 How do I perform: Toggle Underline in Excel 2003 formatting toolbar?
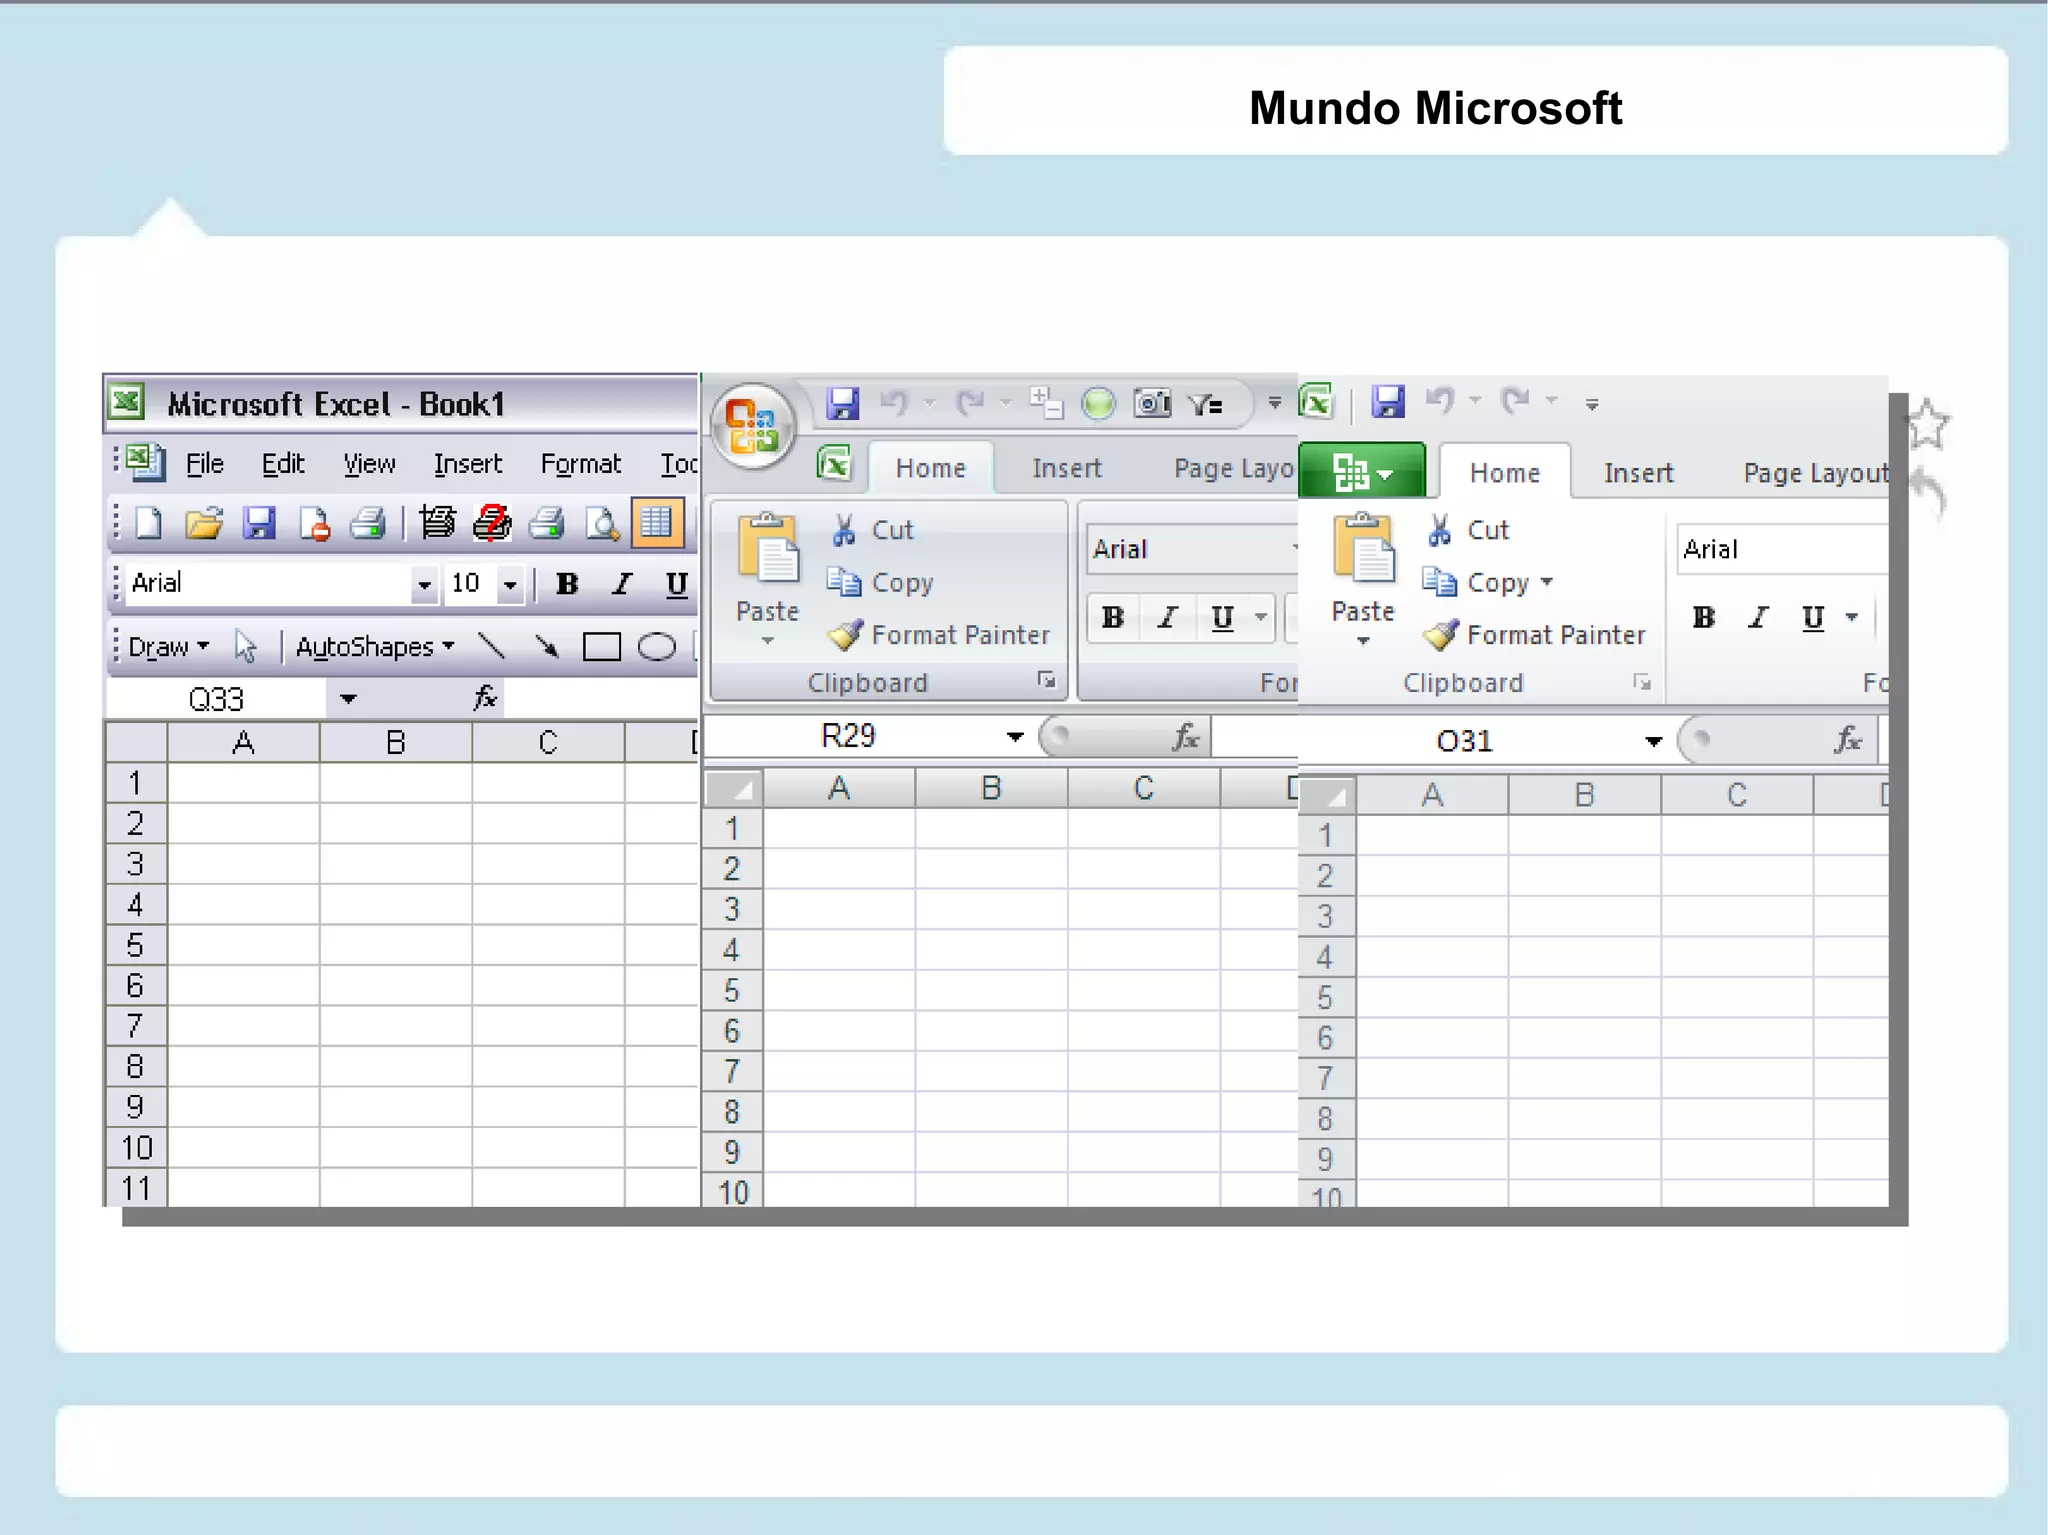point(676,584)
